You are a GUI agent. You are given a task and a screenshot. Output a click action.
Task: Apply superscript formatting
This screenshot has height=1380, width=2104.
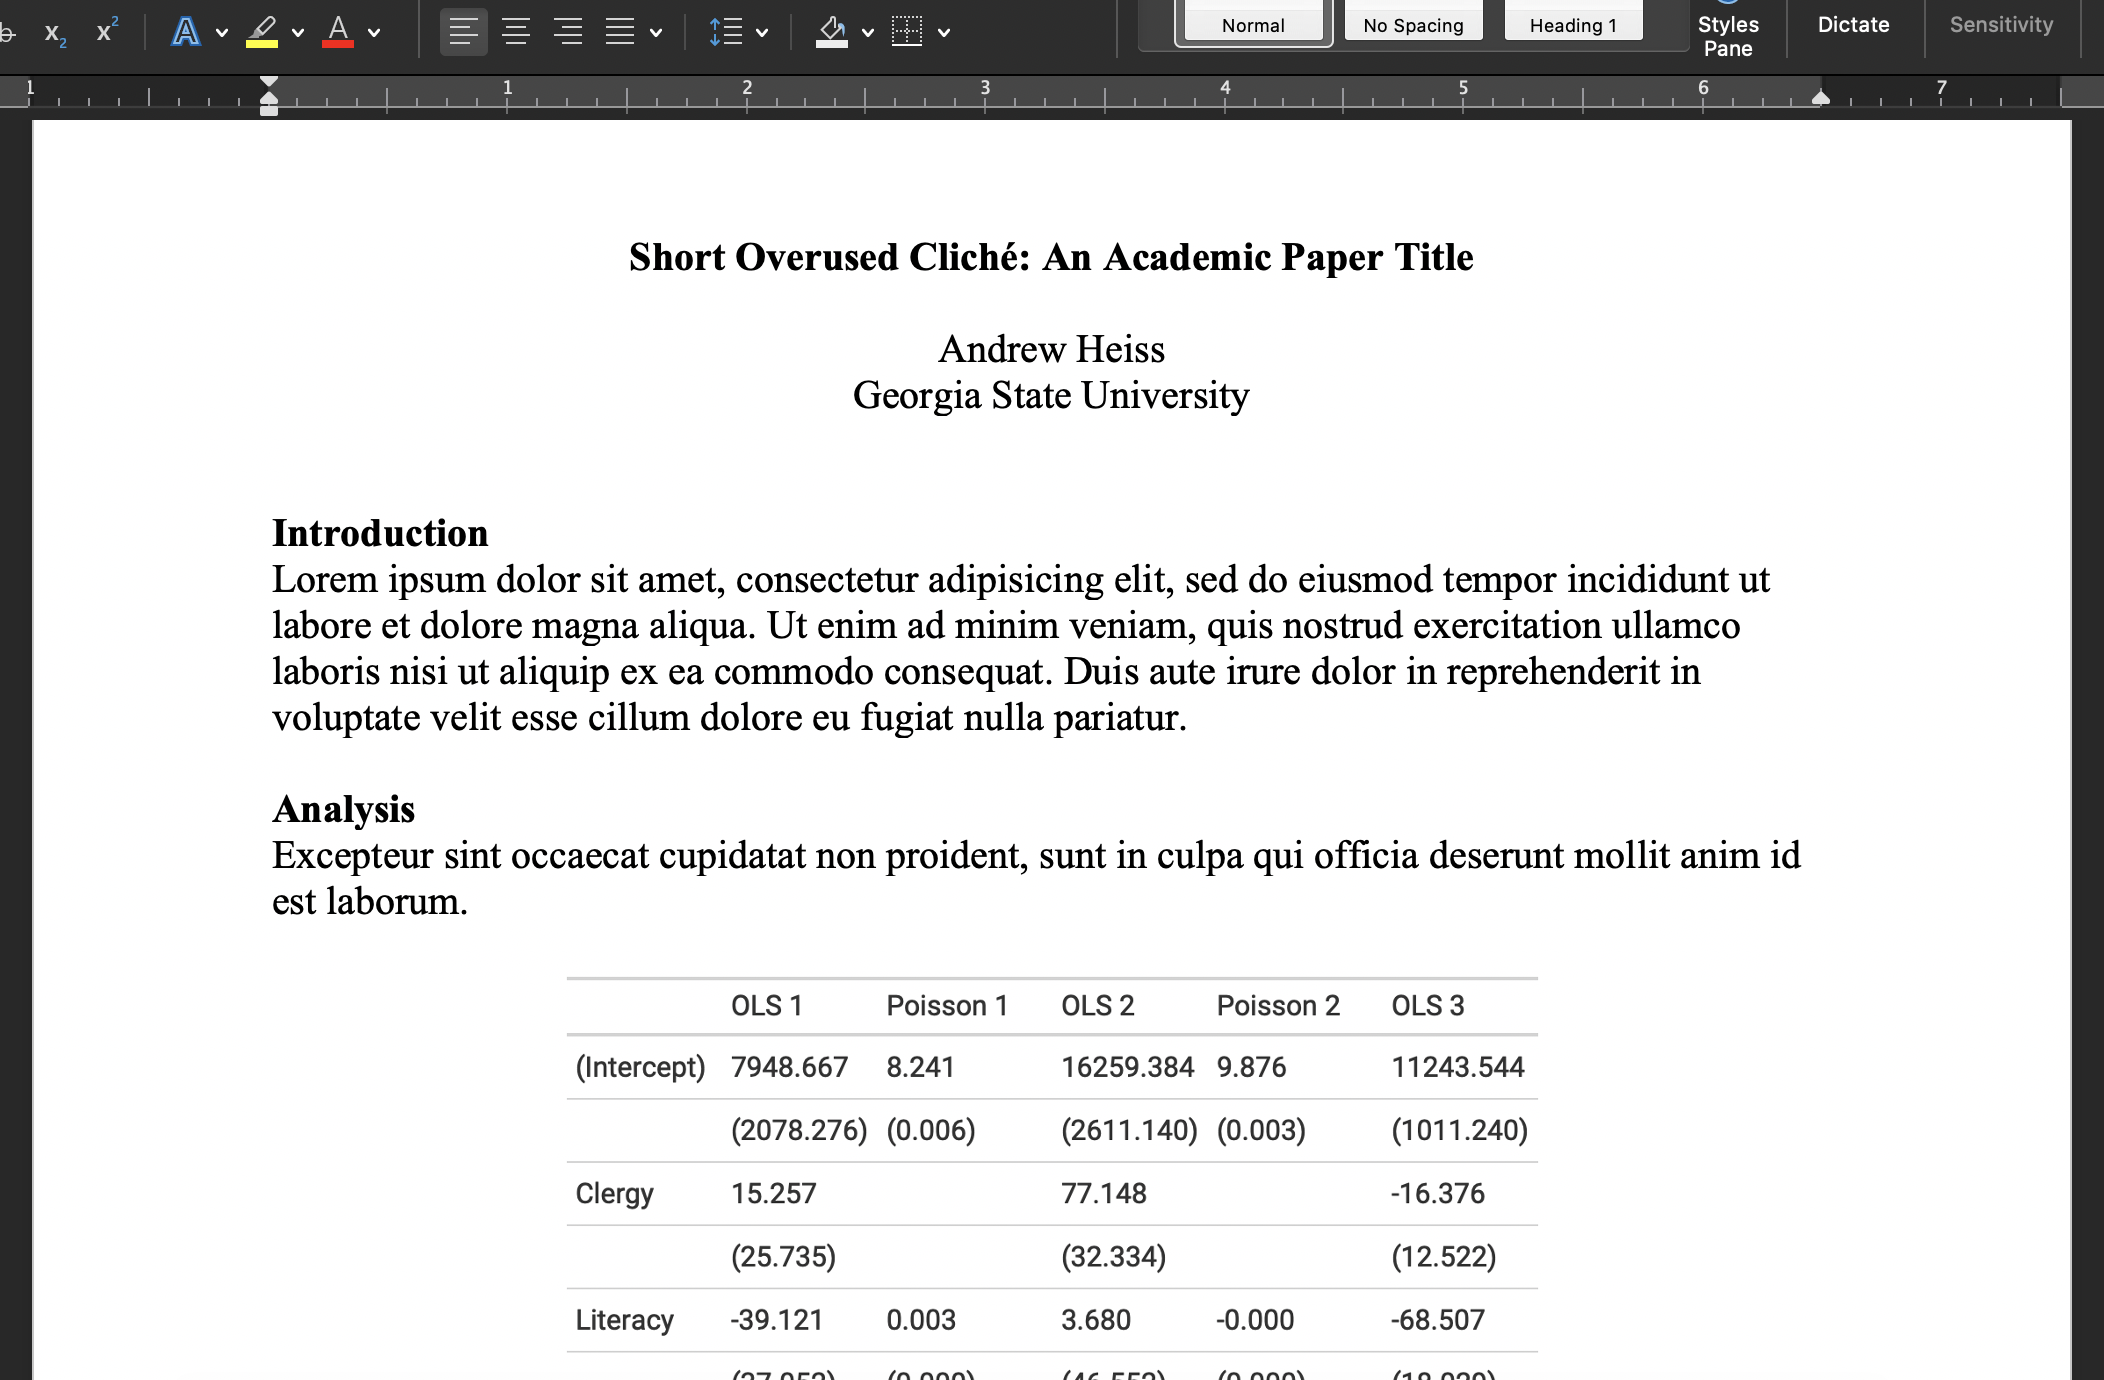point(106,31)
